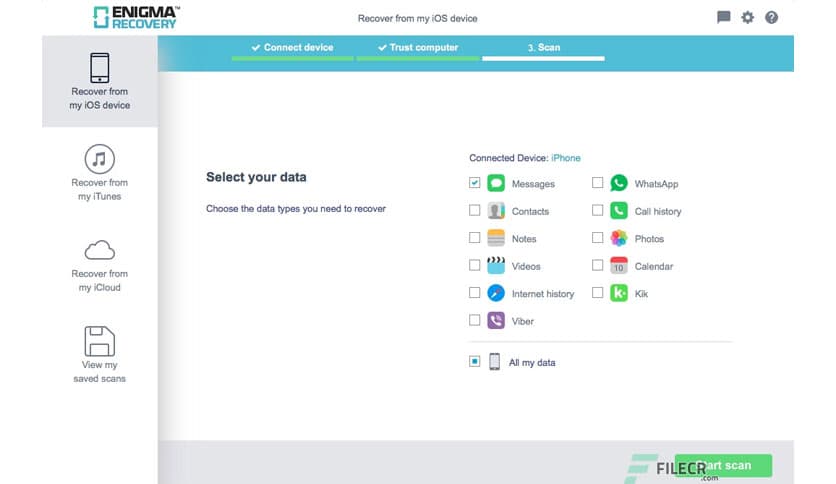Click the yellow Notes app icon

coord(496,238)
